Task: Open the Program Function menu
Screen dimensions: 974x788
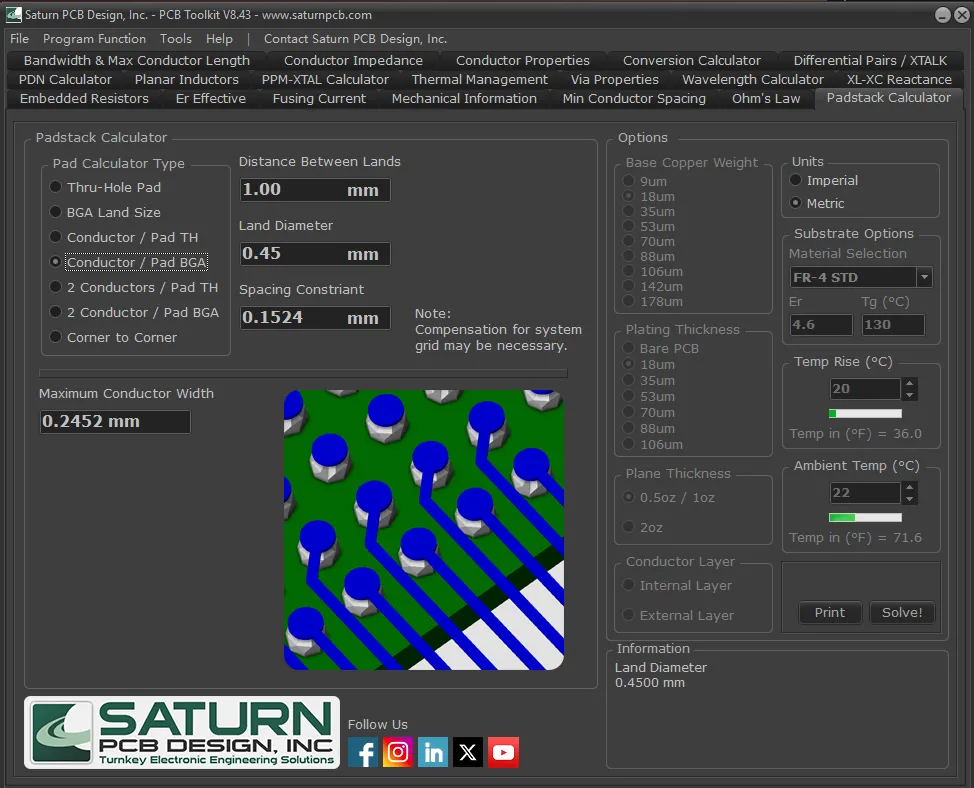Action: (94, 38)
